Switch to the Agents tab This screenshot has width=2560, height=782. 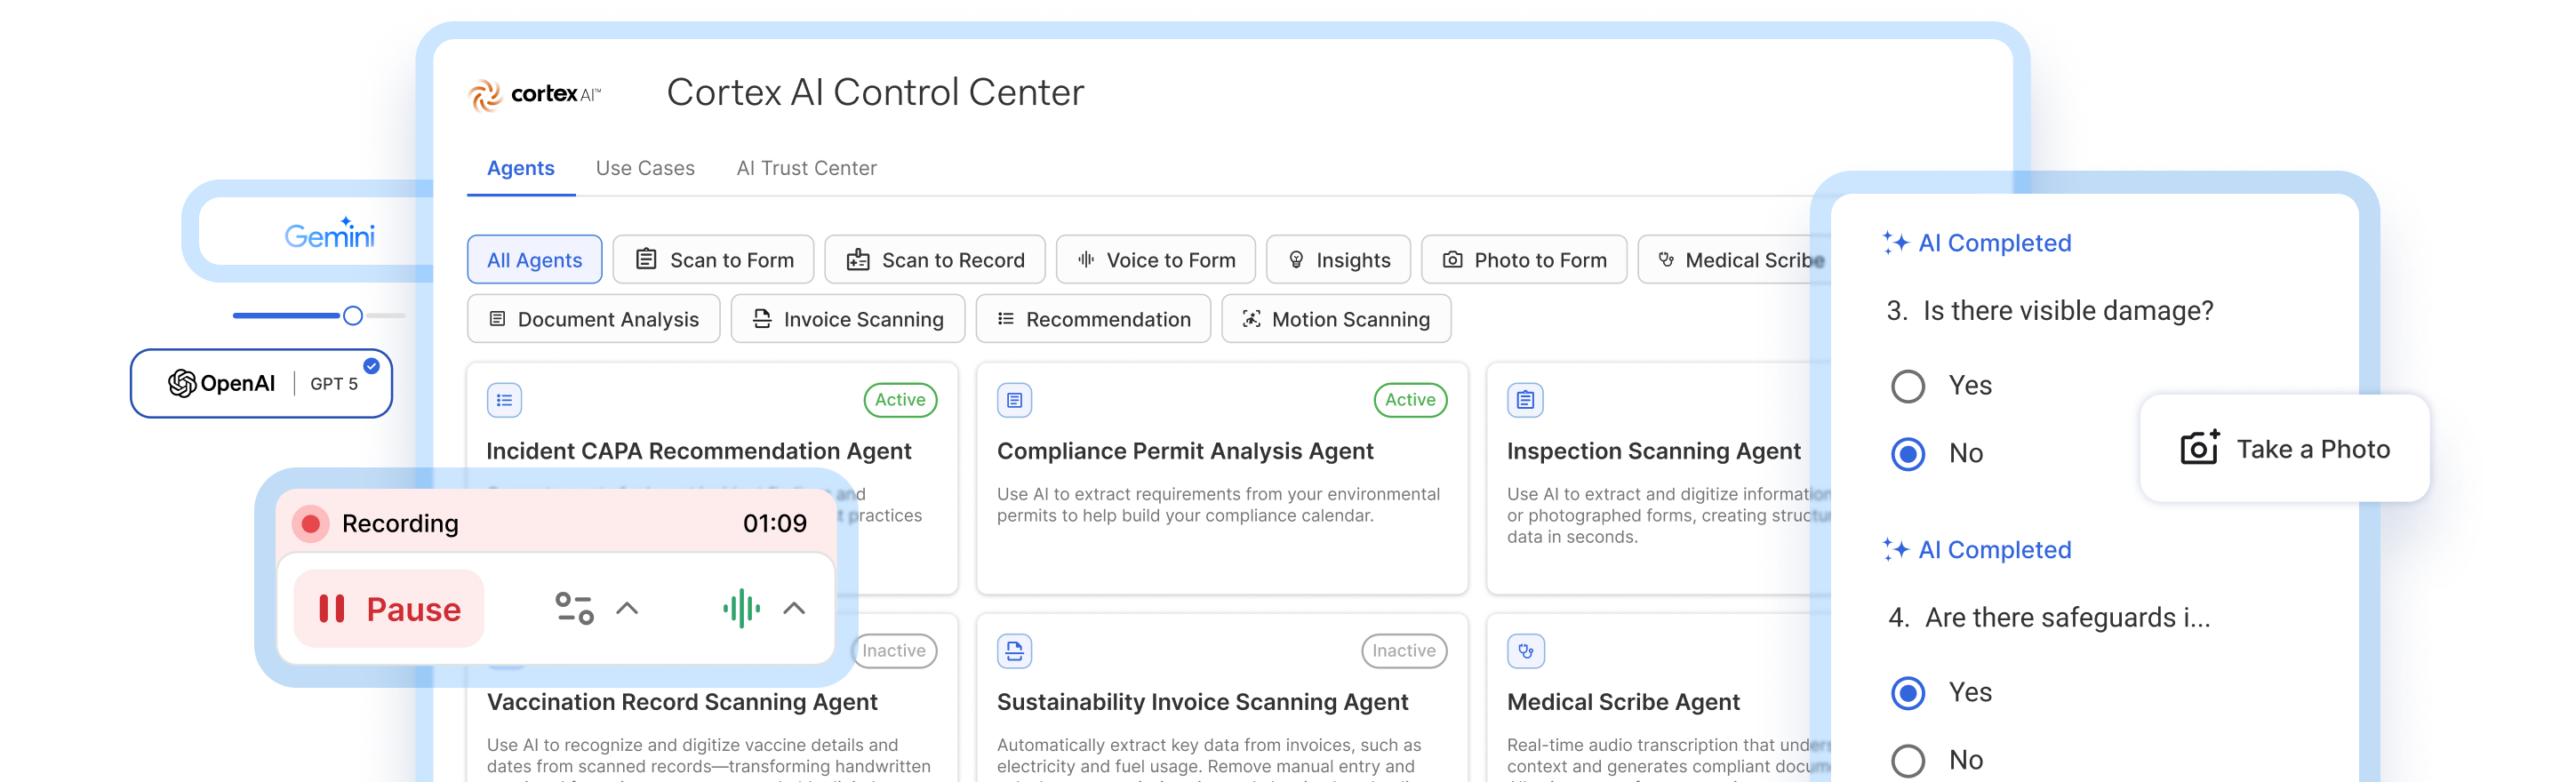(x=520, y=169)
